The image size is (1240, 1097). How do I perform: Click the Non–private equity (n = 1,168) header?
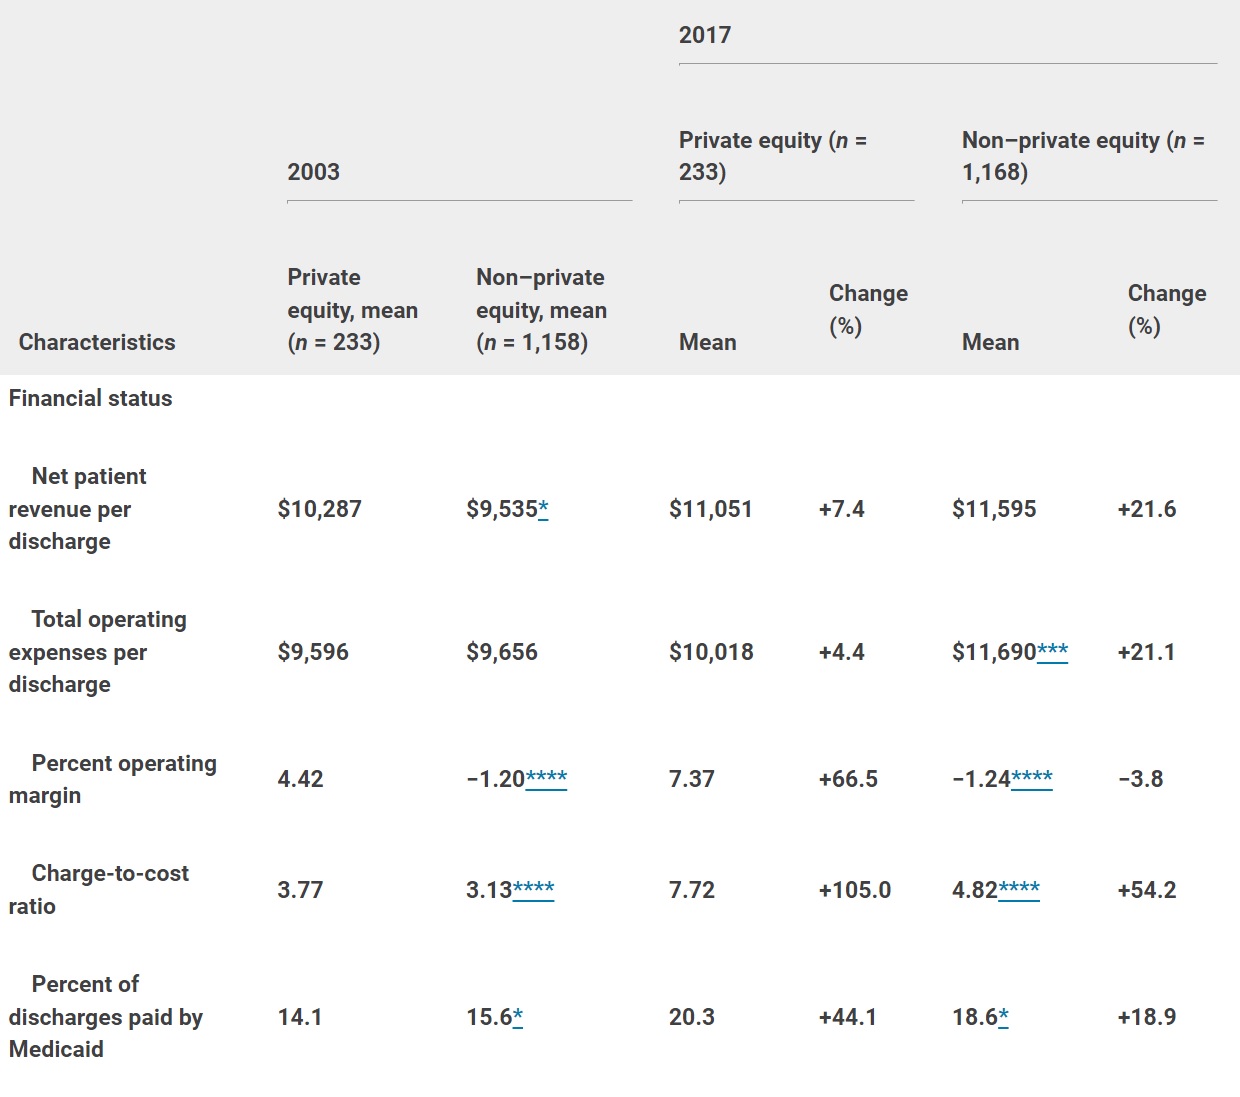point(1083,156)
